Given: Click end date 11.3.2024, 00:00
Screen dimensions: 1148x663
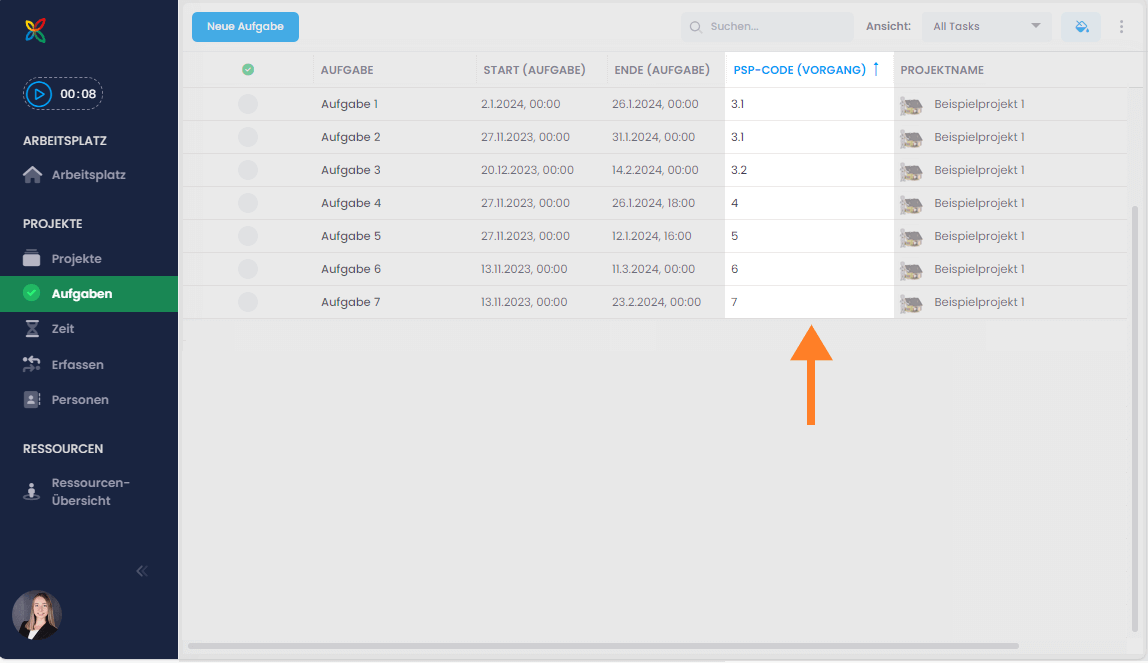Looking at the screenshot, I should [654, 269].
